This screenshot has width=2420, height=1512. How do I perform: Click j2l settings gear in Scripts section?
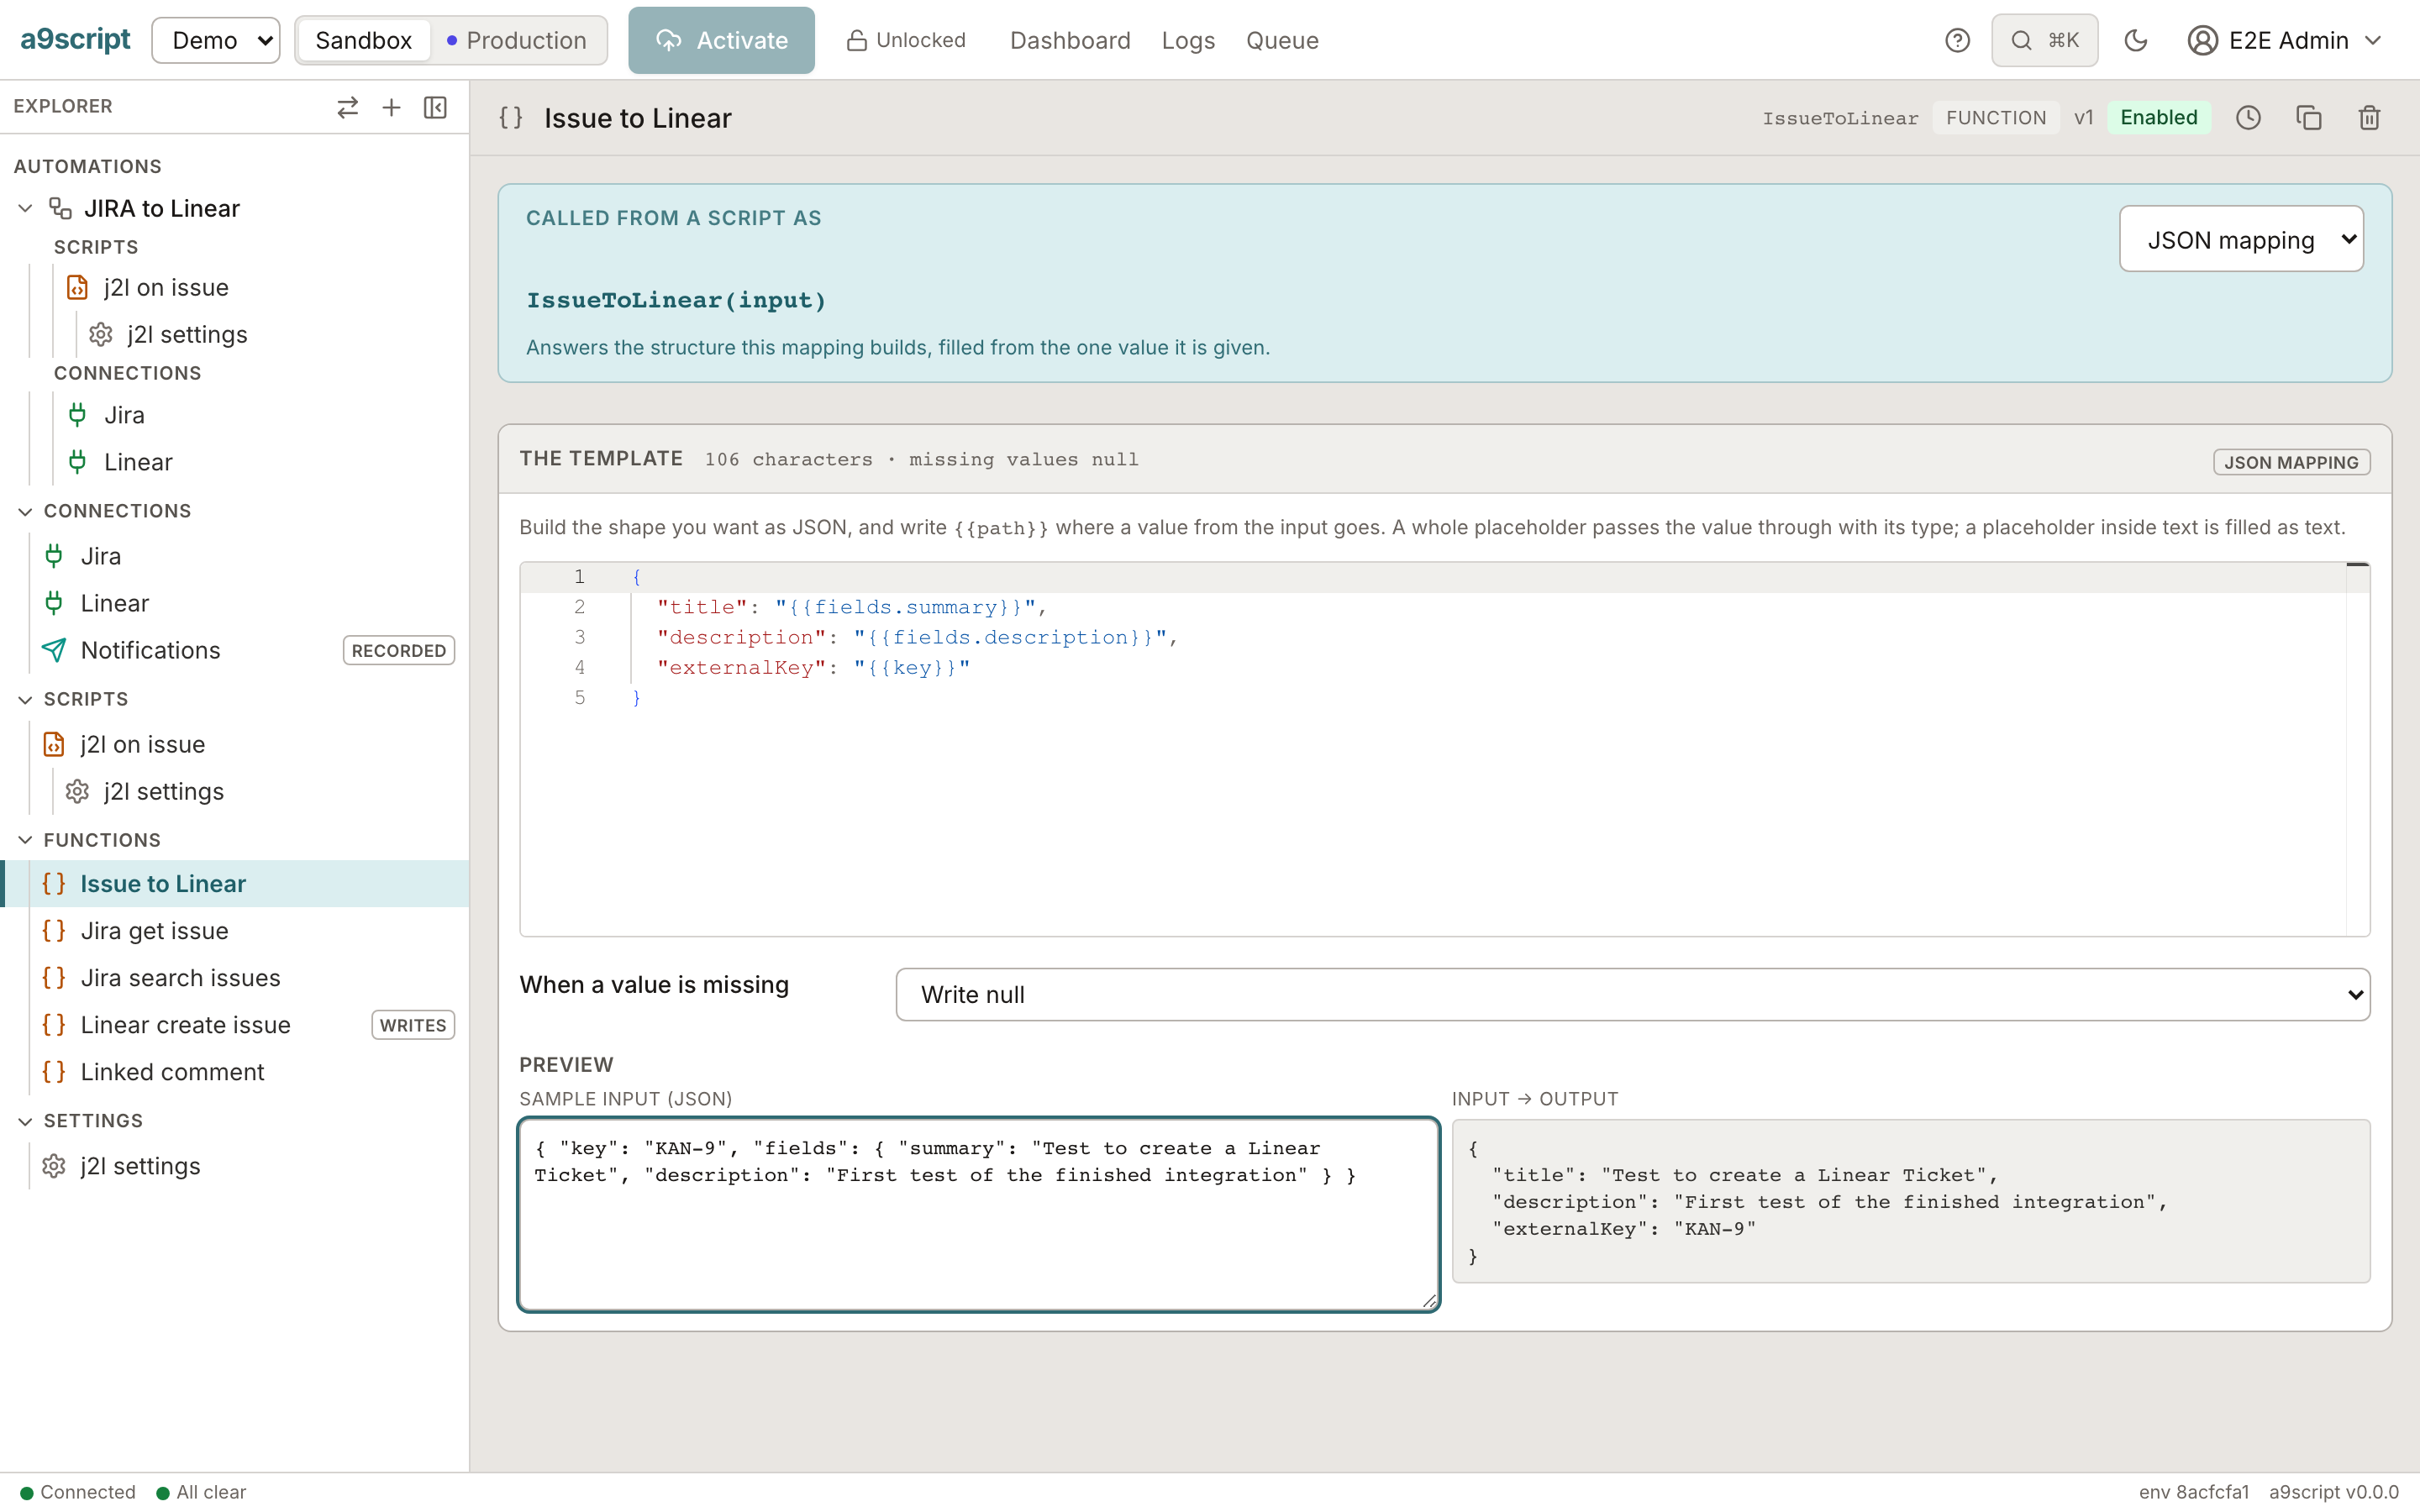[77, 791]
